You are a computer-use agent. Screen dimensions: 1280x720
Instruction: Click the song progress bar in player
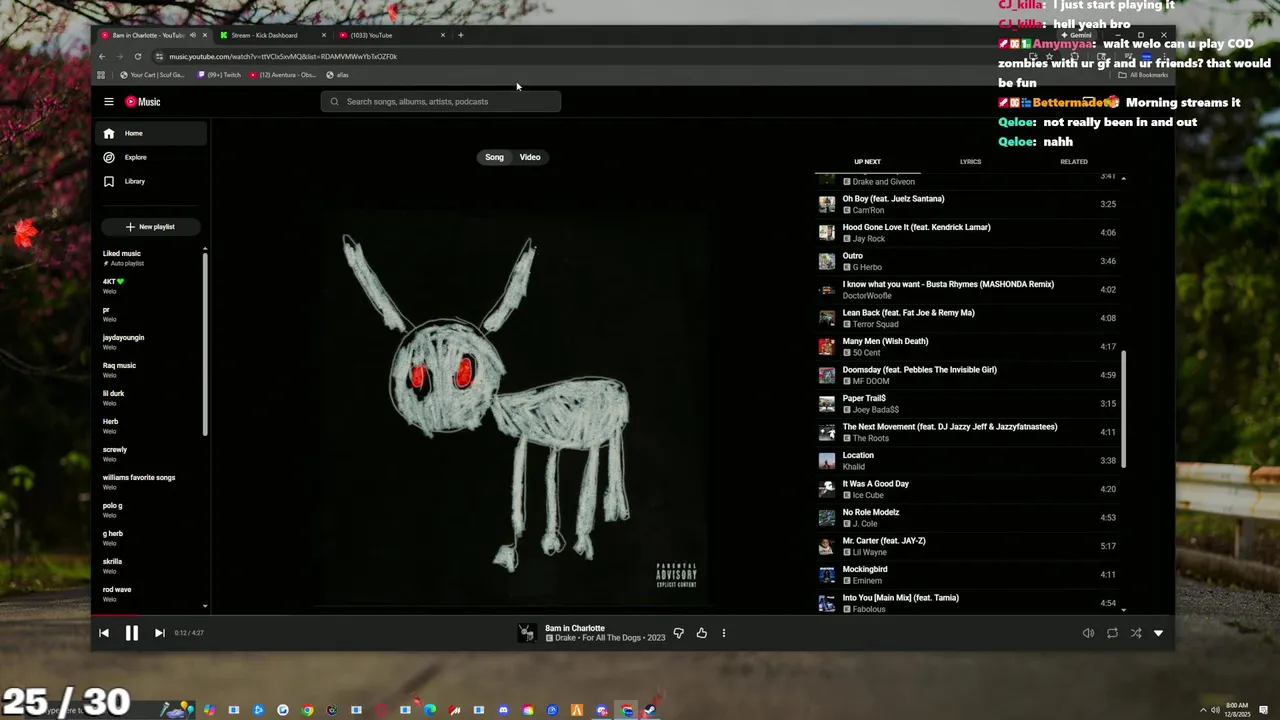coord(632,615)
